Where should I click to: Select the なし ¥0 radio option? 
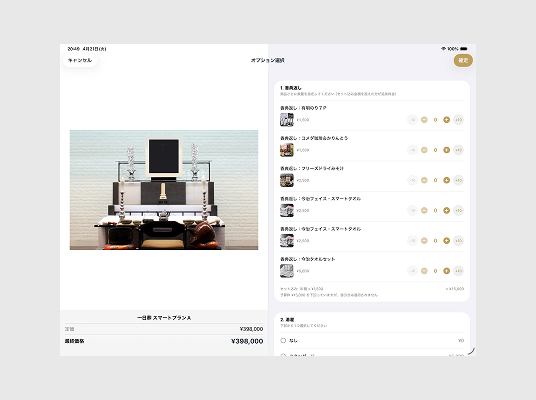372,341
